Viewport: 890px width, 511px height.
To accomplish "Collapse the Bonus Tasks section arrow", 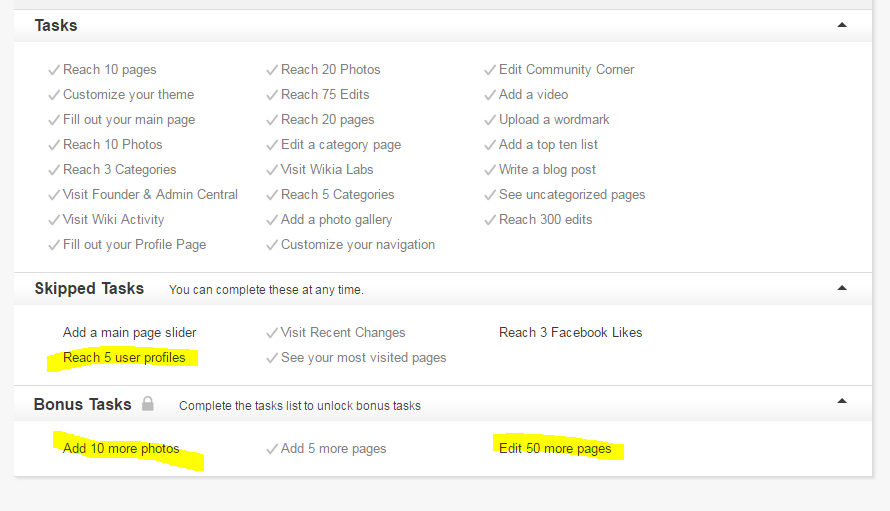I will 842,402.
